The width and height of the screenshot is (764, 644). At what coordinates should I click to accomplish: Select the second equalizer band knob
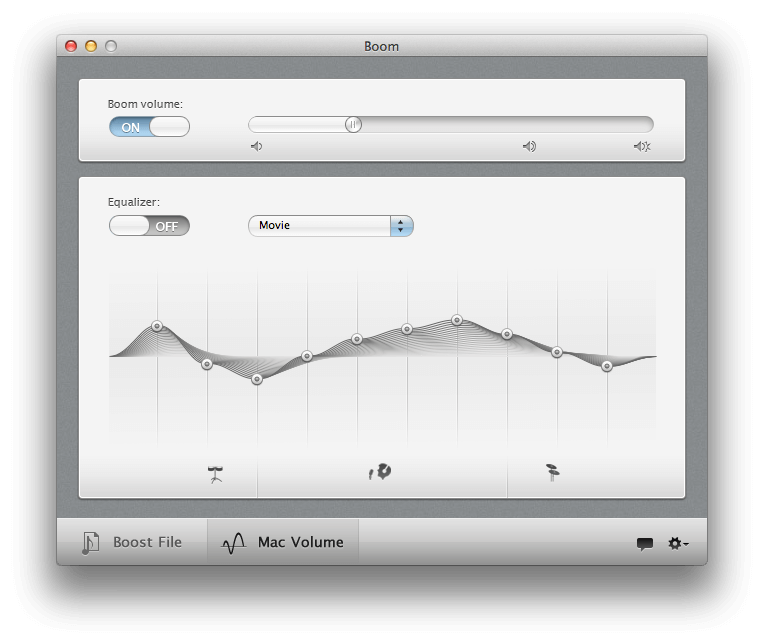(207, 364)
